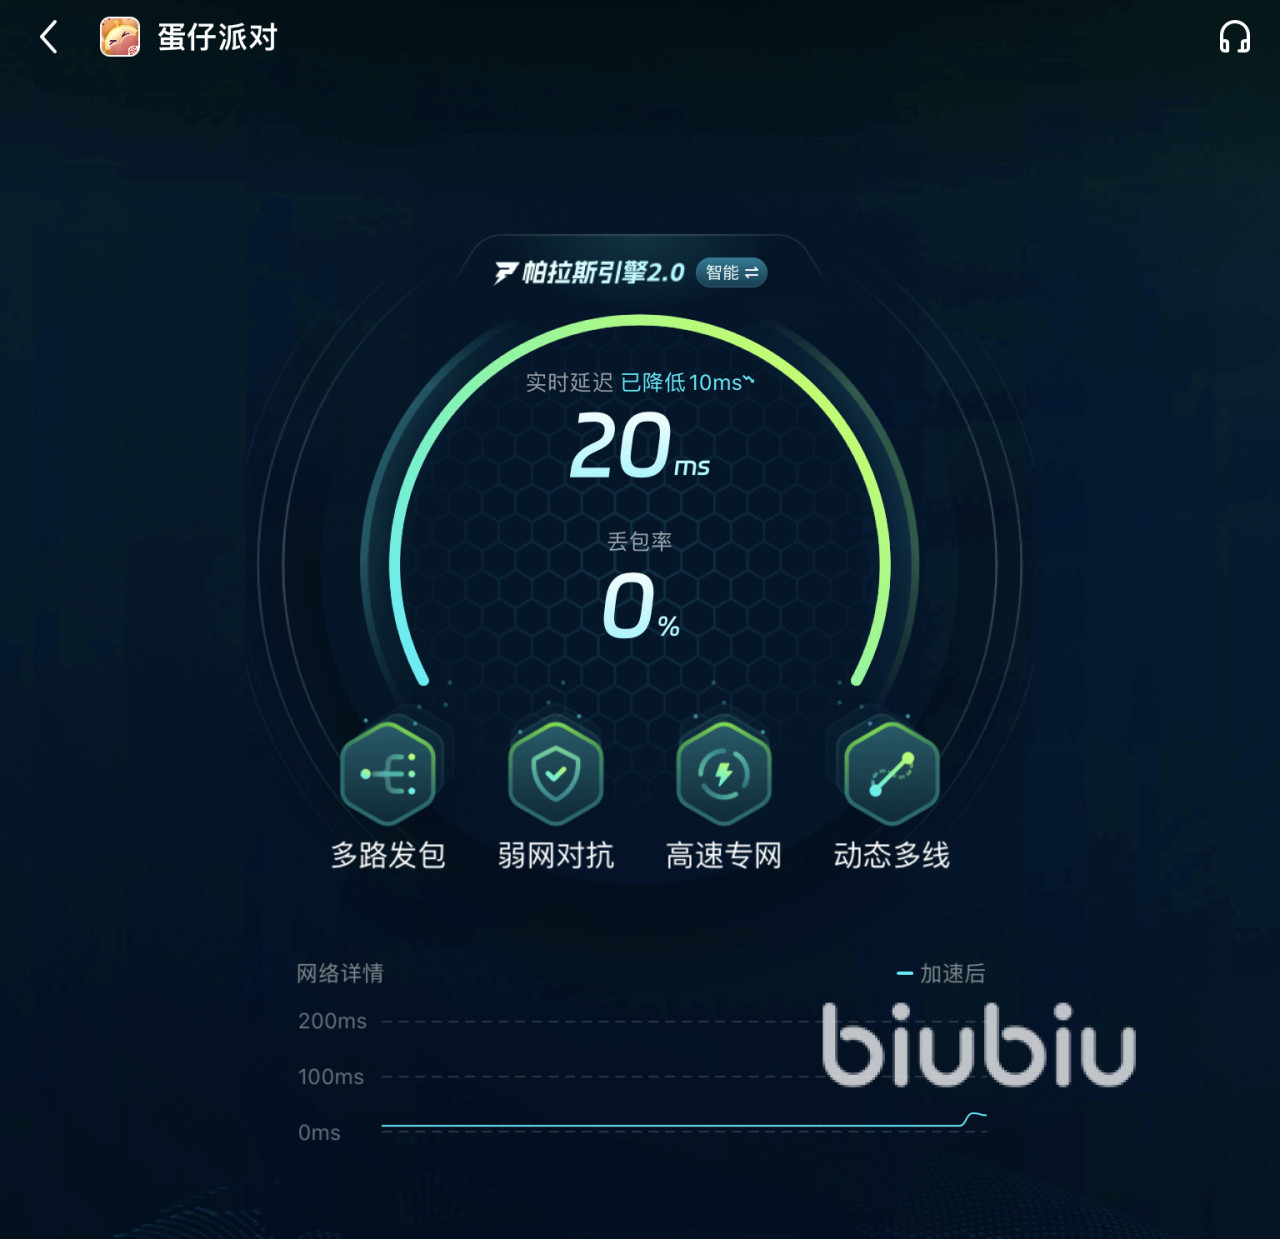Screen dimensions: 1280x1239
Task: Click the 动态多线 label
Action: click(892, 855)
